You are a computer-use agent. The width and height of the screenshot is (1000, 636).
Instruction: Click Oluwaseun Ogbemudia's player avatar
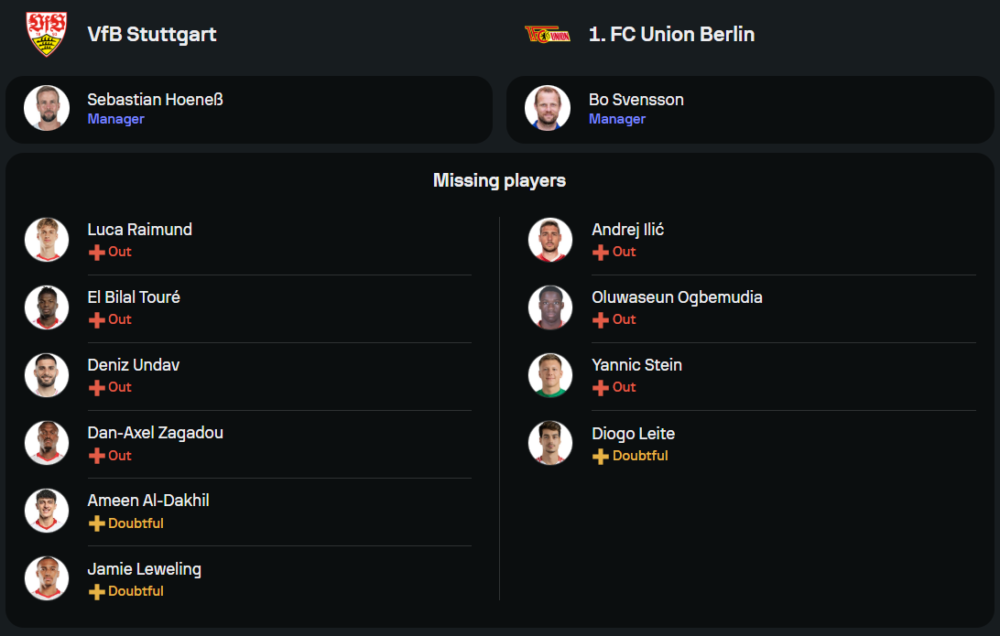coord(550,308)
